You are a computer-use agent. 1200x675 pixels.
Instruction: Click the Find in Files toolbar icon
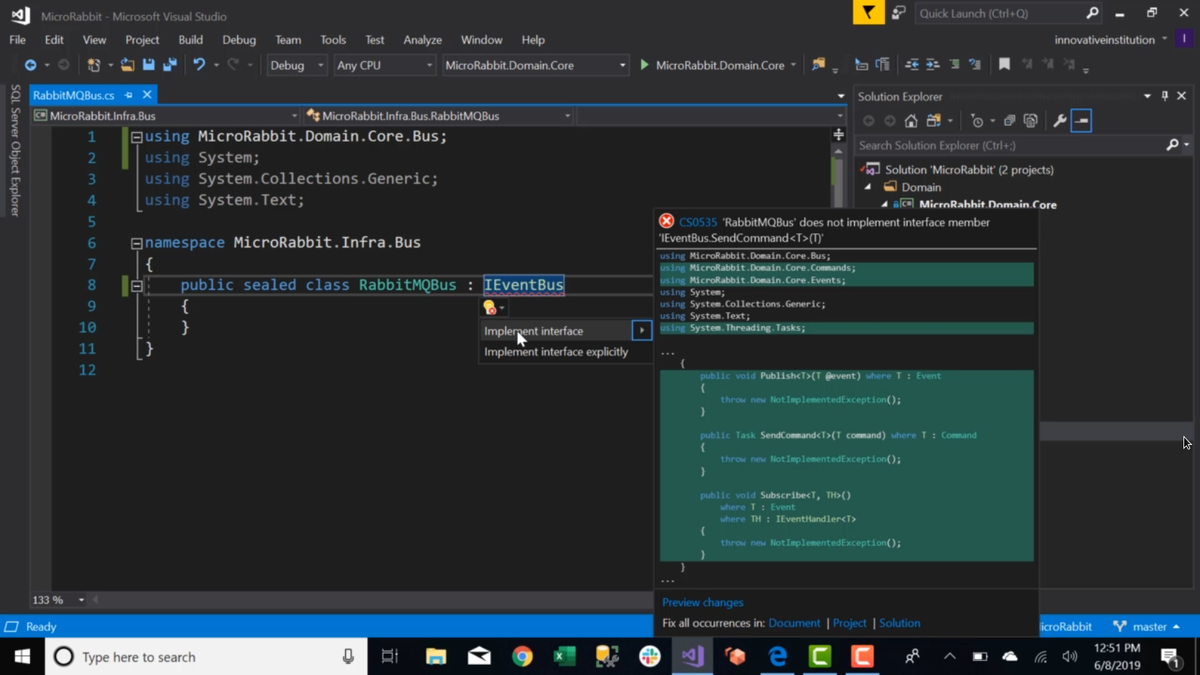(x=819, y=65)
